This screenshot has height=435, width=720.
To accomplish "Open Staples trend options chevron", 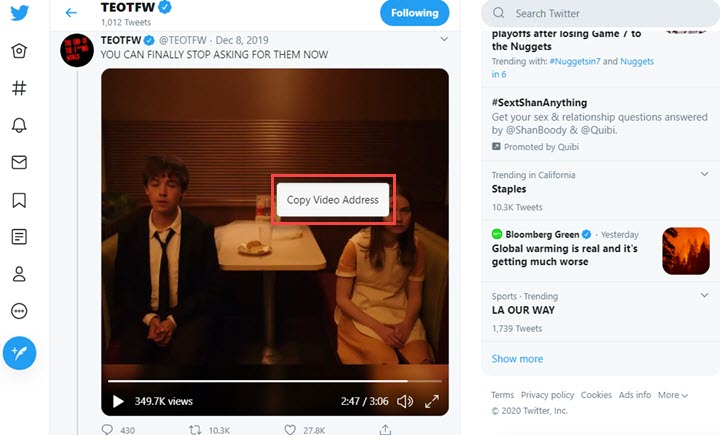I will (703, 175).
